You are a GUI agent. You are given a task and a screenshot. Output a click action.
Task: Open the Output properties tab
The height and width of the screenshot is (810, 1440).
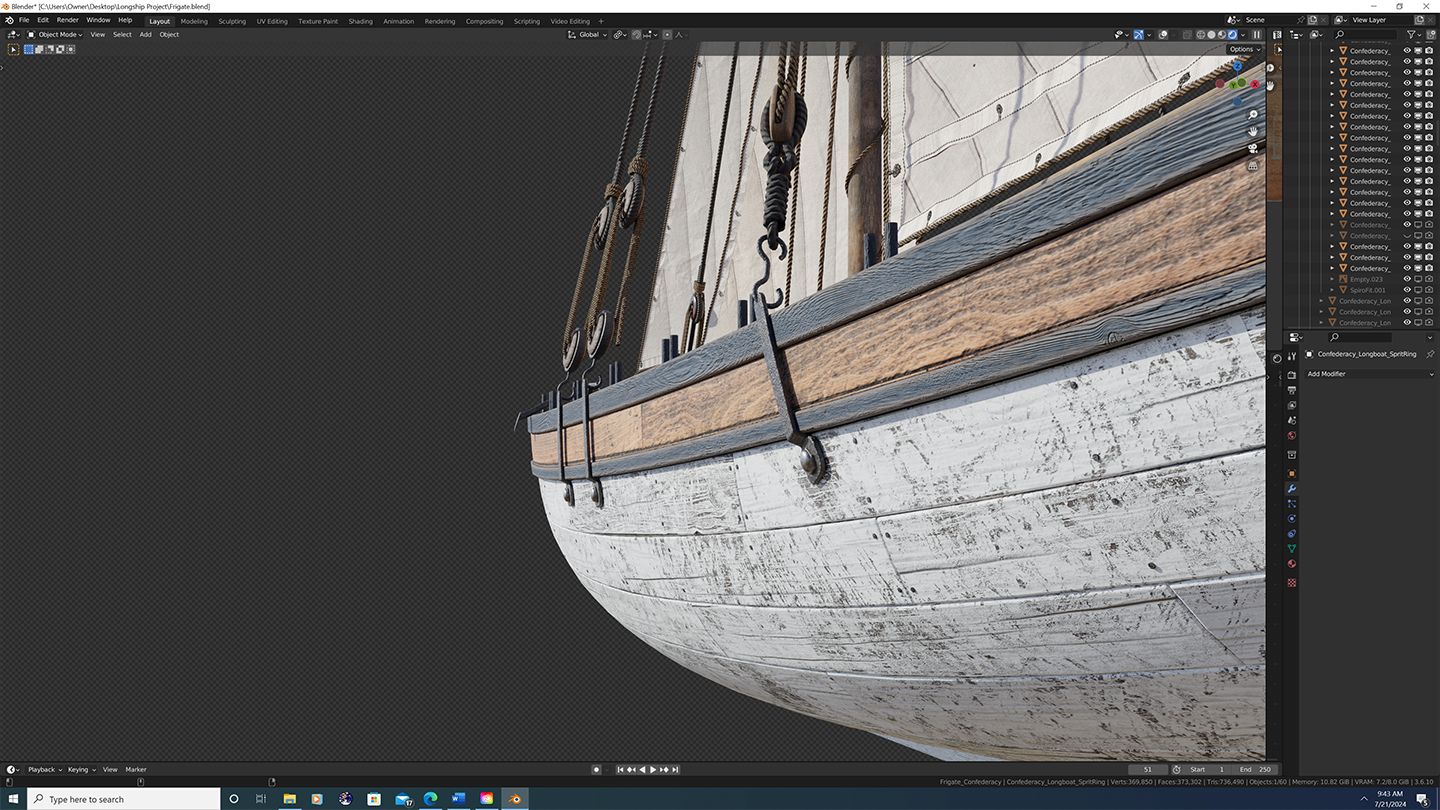pos(1291,390)
